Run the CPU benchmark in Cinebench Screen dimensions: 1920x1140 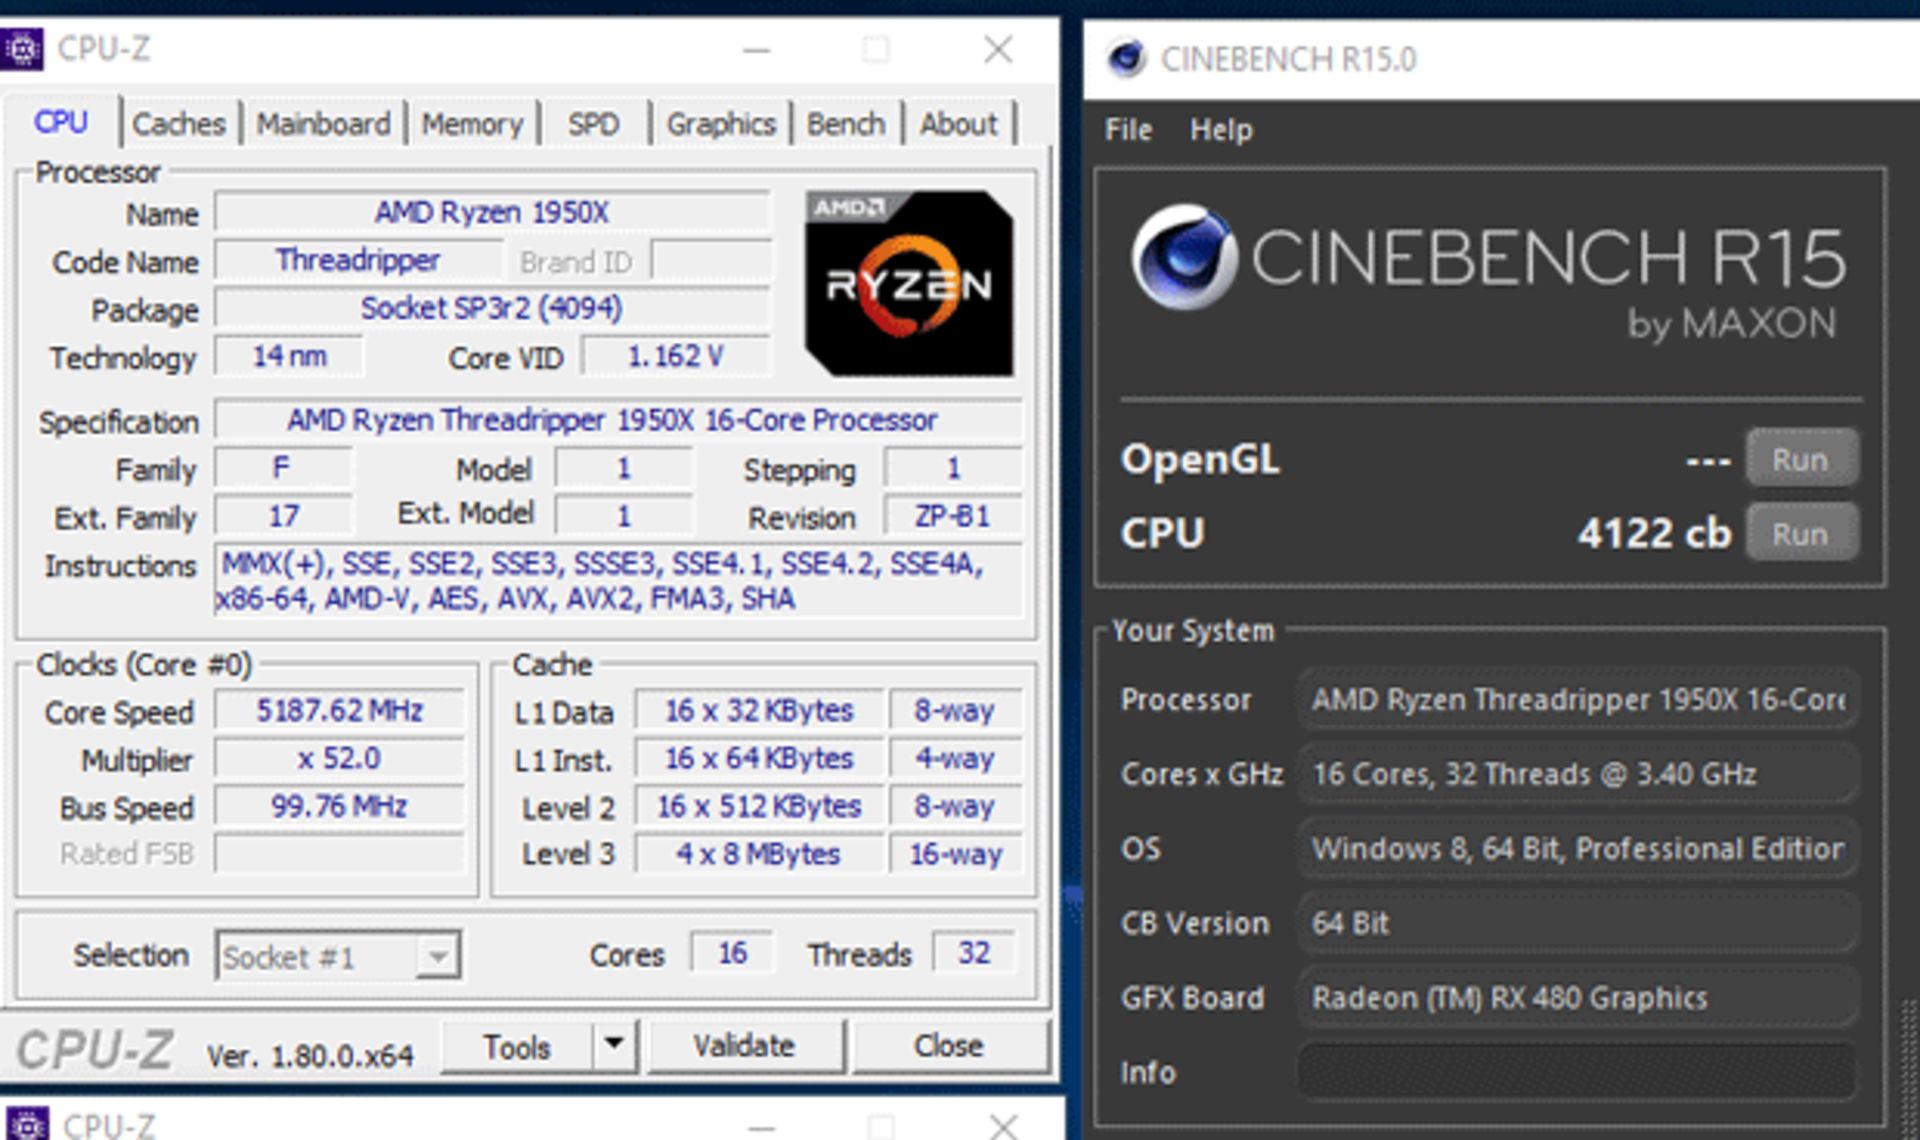(x=1801, y=533)
